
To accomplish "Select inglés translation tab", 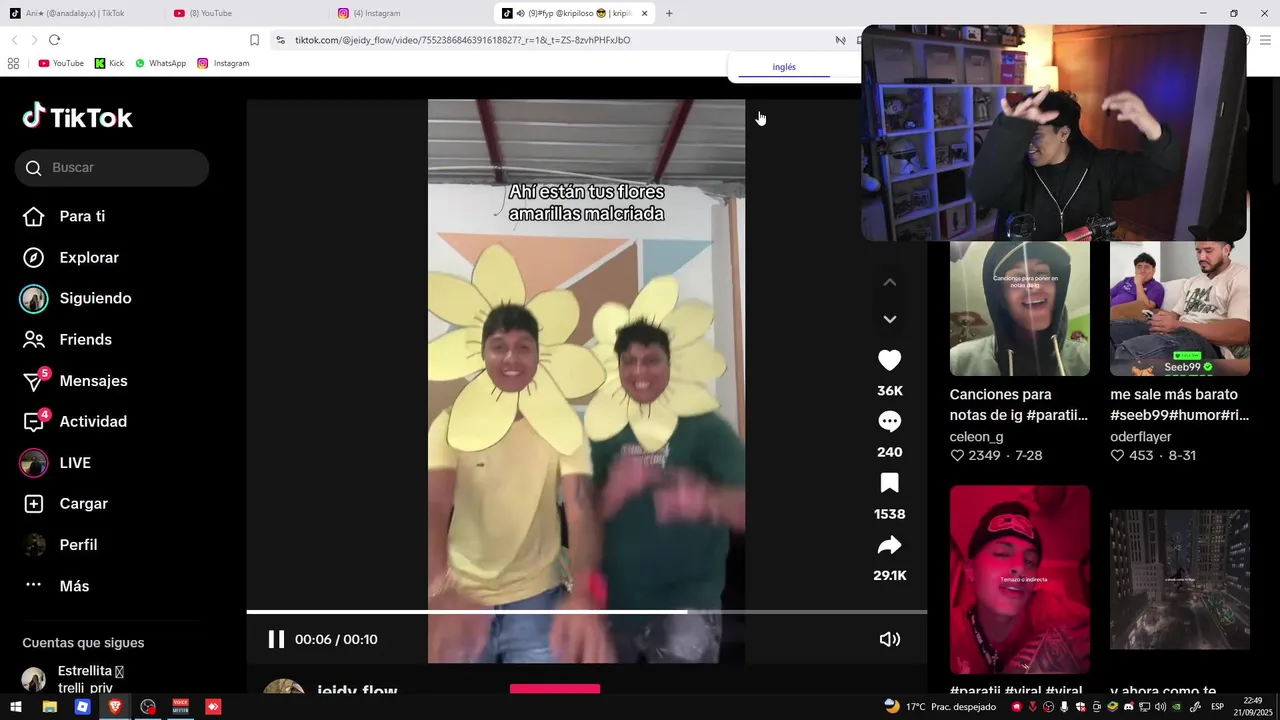I will [x=784, y=67].
